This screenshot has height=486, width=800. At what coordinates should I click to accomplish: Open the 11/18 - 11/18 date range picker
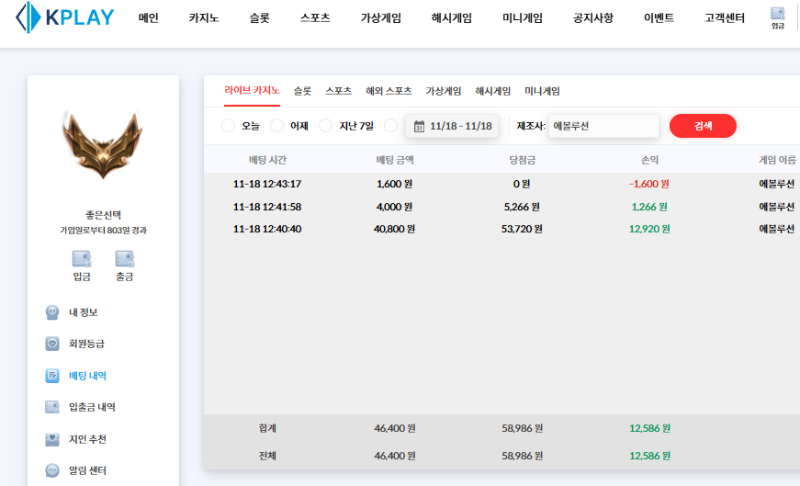(452, 126)
